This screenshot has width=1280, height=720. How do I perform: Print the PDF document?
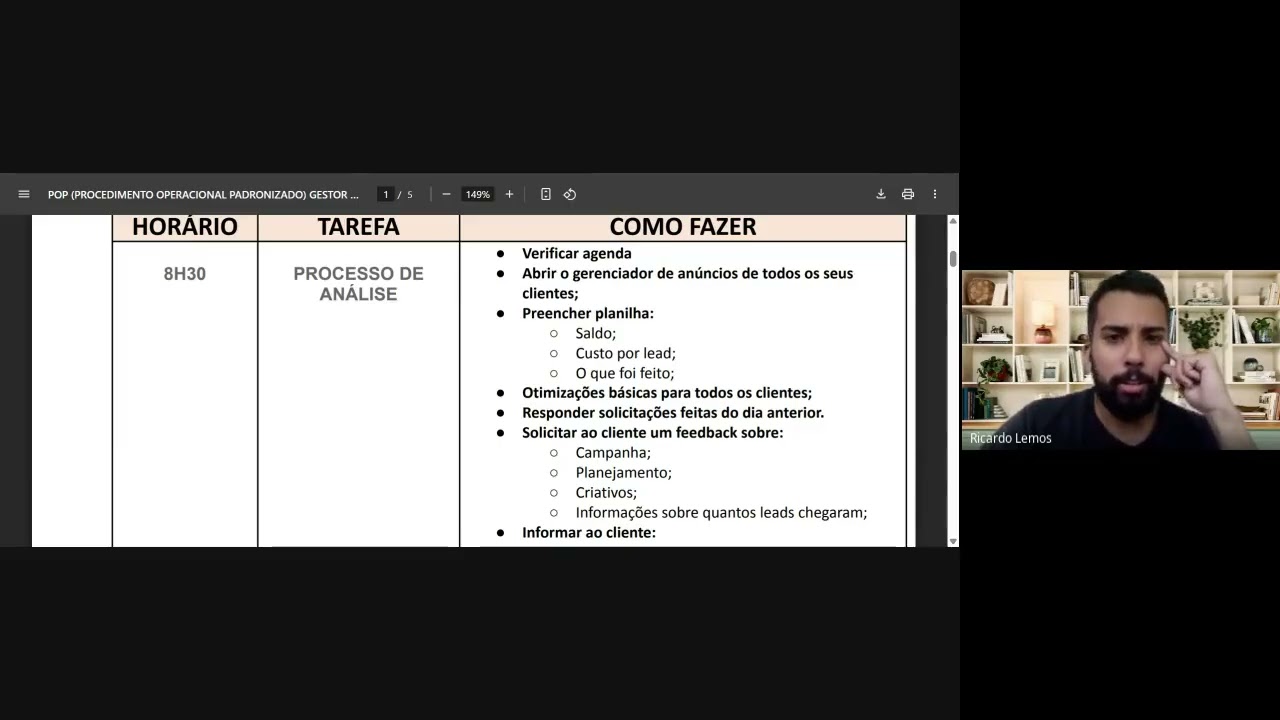[908, 194]
